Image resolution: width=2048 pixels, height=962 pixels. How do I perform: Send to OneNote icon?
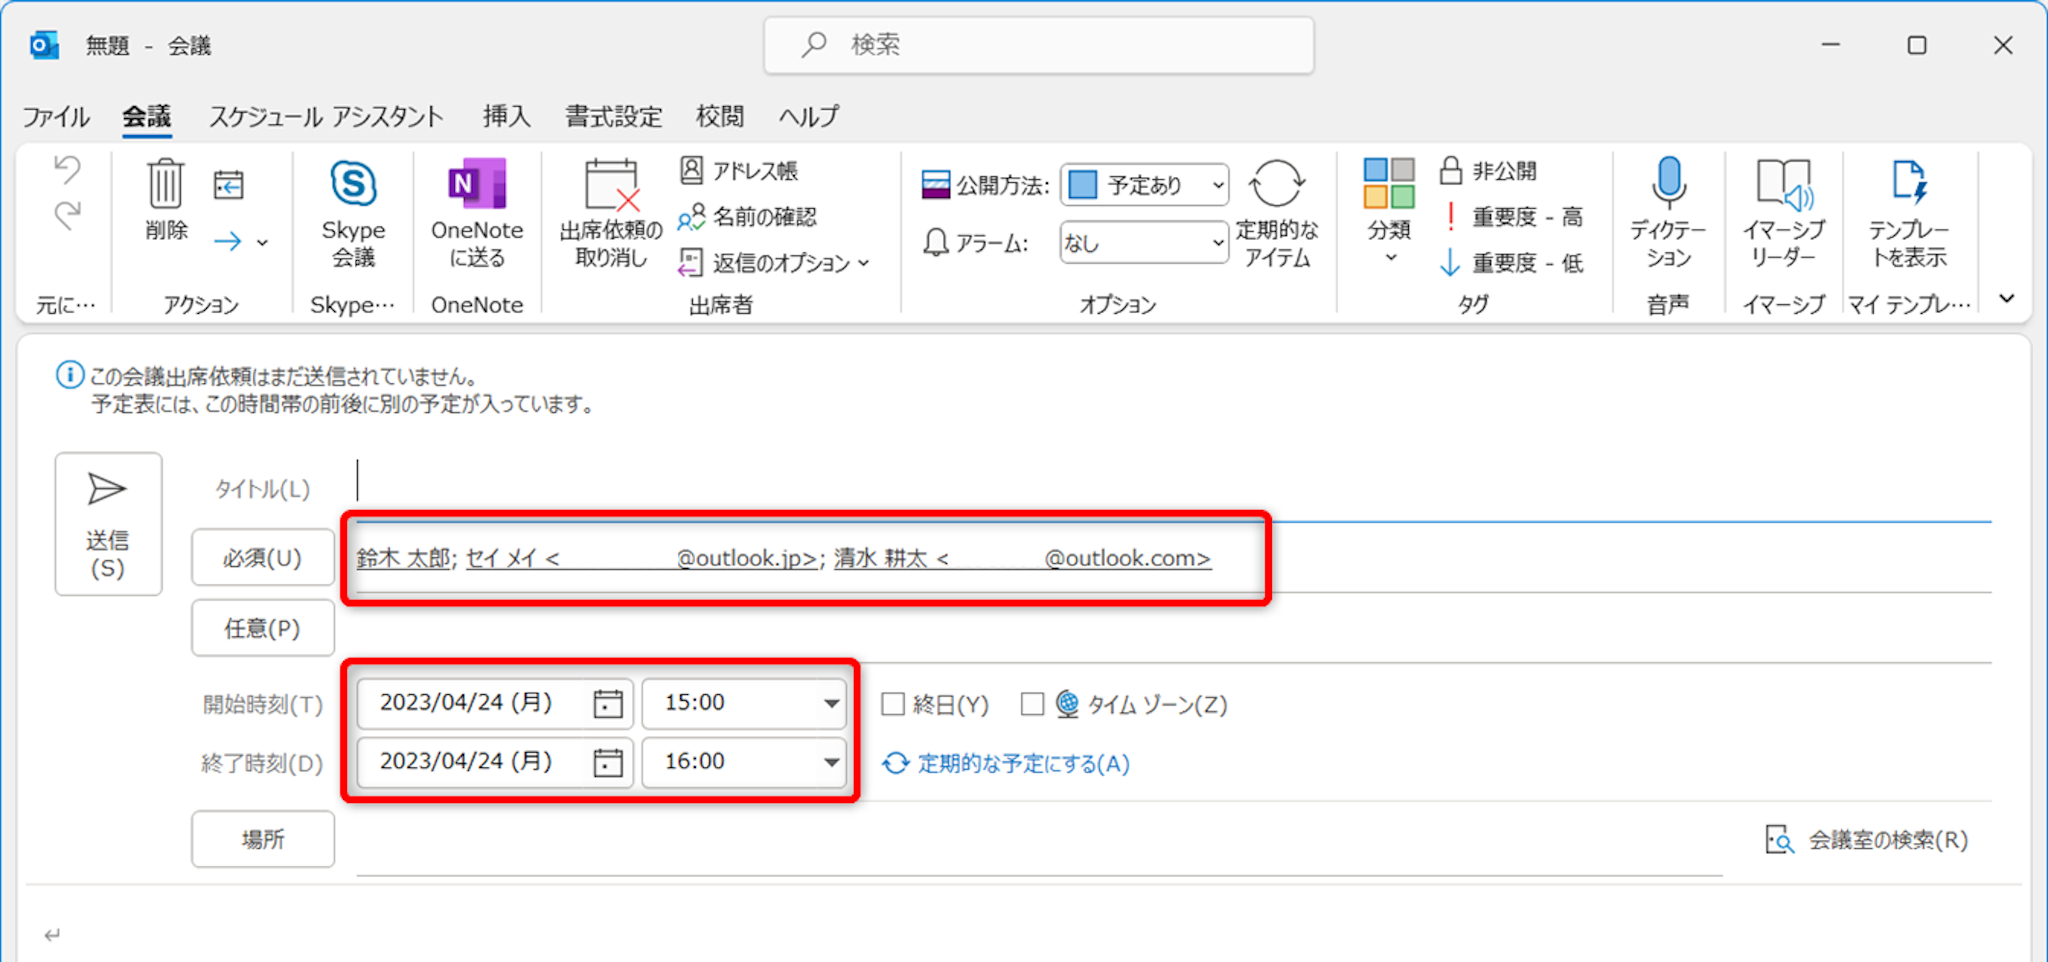coord(477,186)
